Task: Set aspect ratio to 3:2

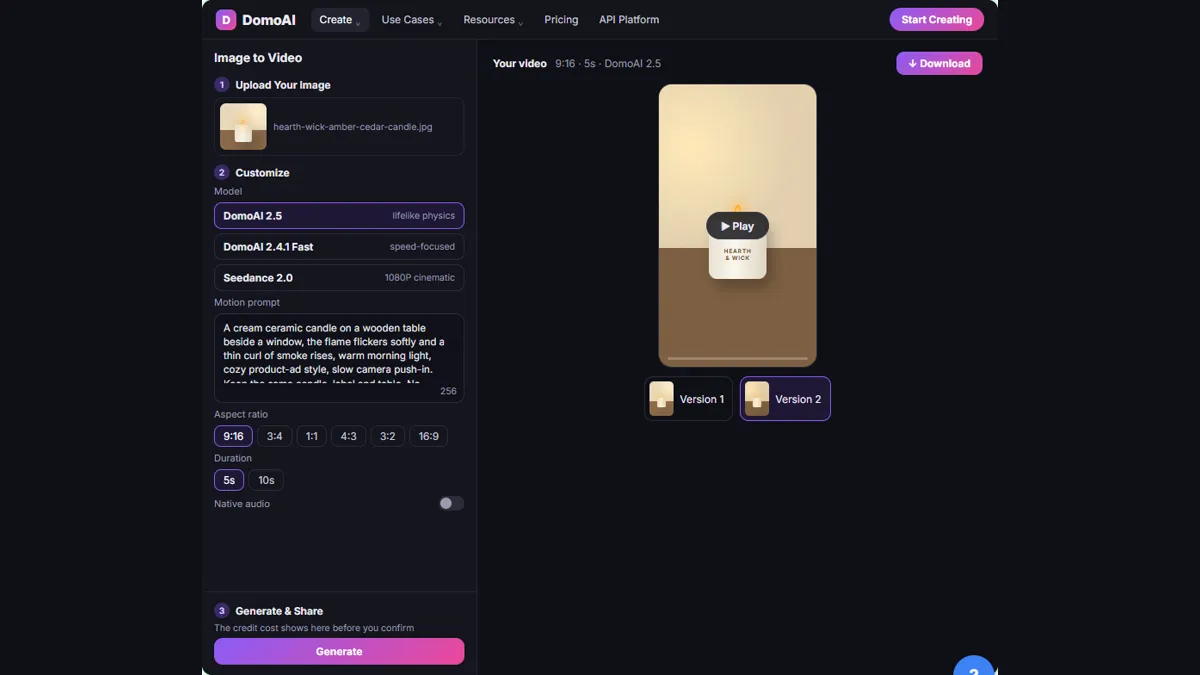Action: point(387,436)
